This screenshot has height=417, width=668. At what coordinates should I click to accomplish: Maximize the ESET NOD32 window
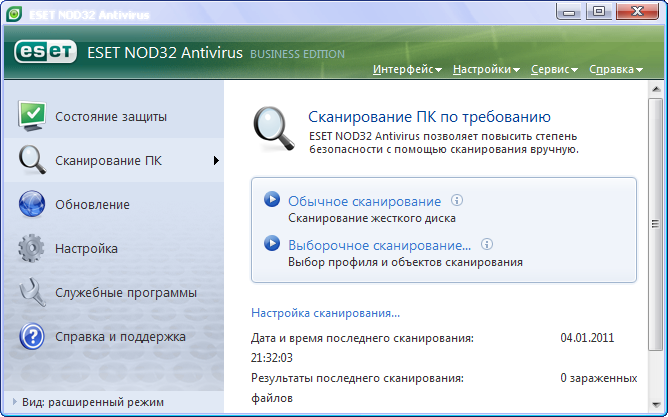tap(599, 12)
